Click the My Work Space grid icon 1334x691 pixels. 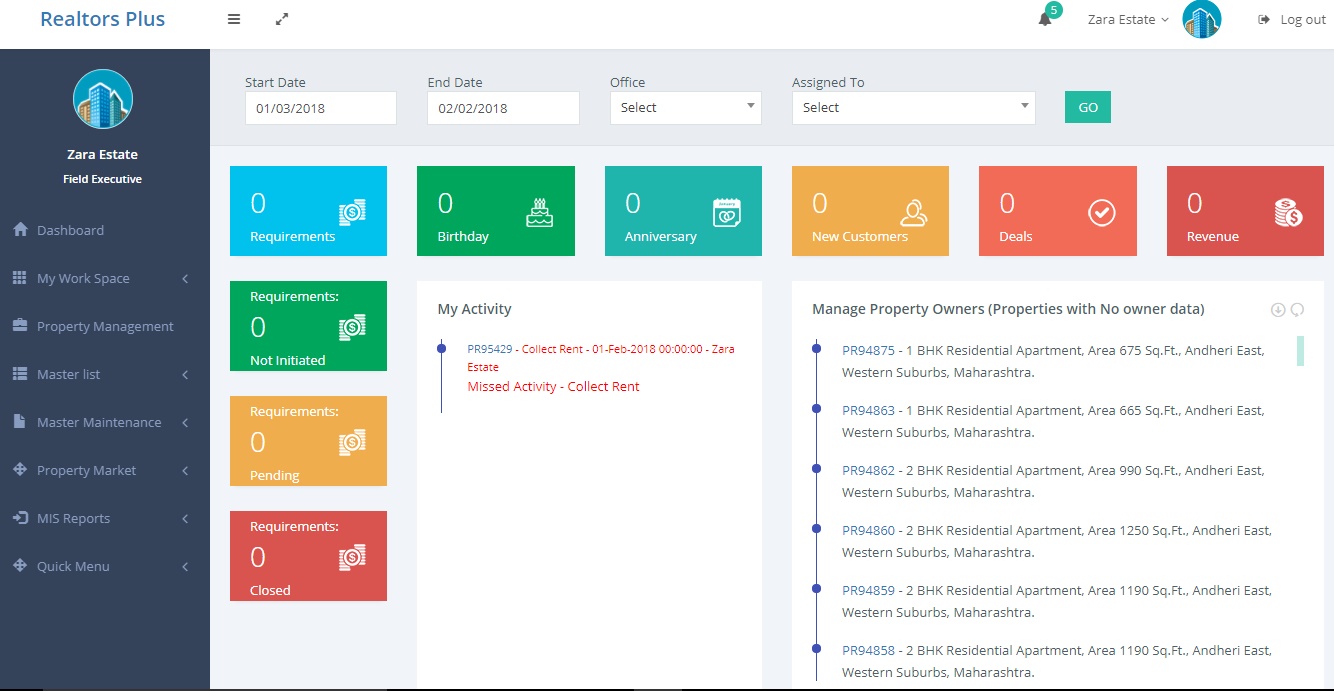pyautogui.click(x=20, y=278)
